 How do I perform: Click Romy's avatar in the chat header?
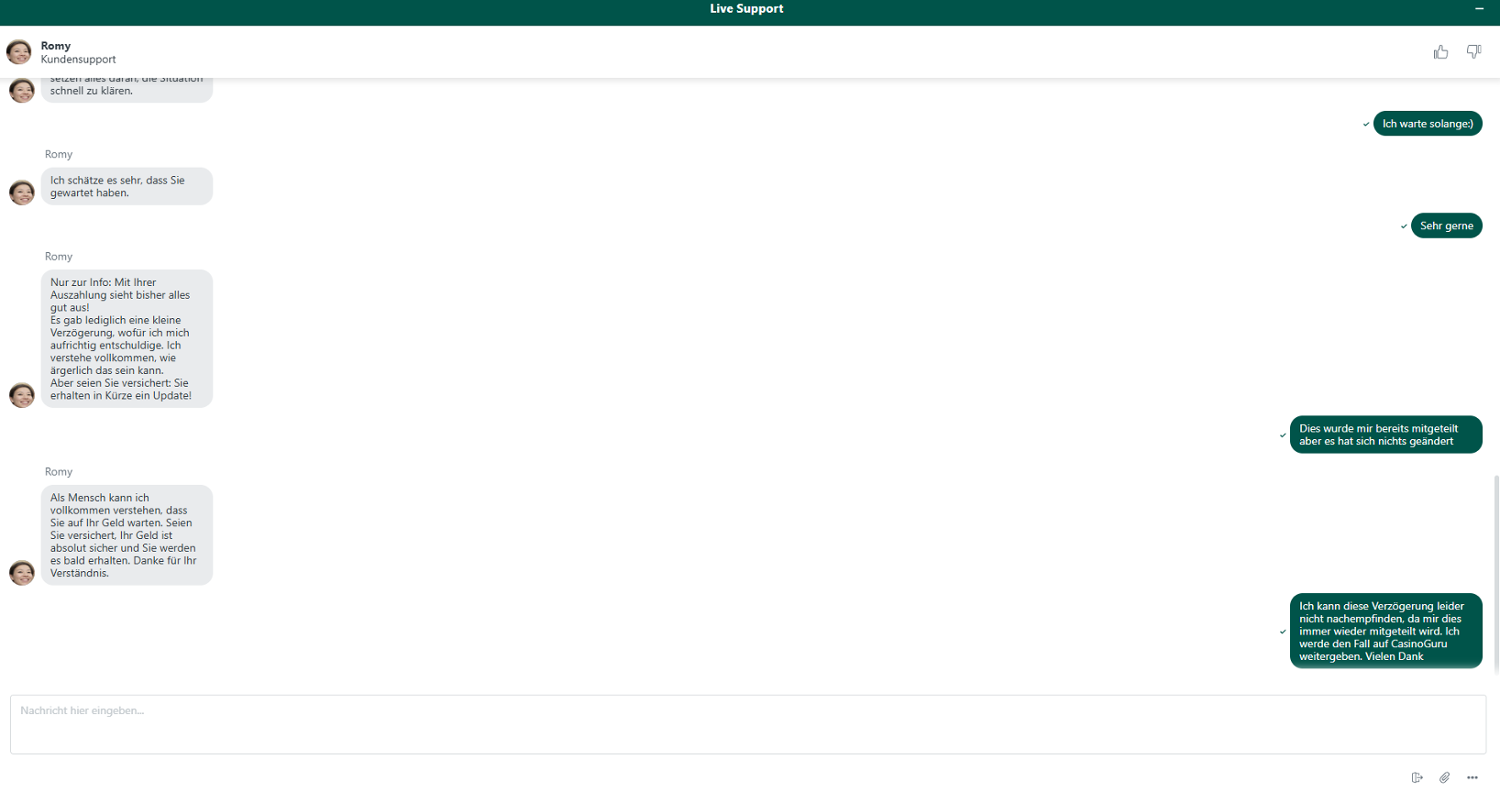click(19, 52)
